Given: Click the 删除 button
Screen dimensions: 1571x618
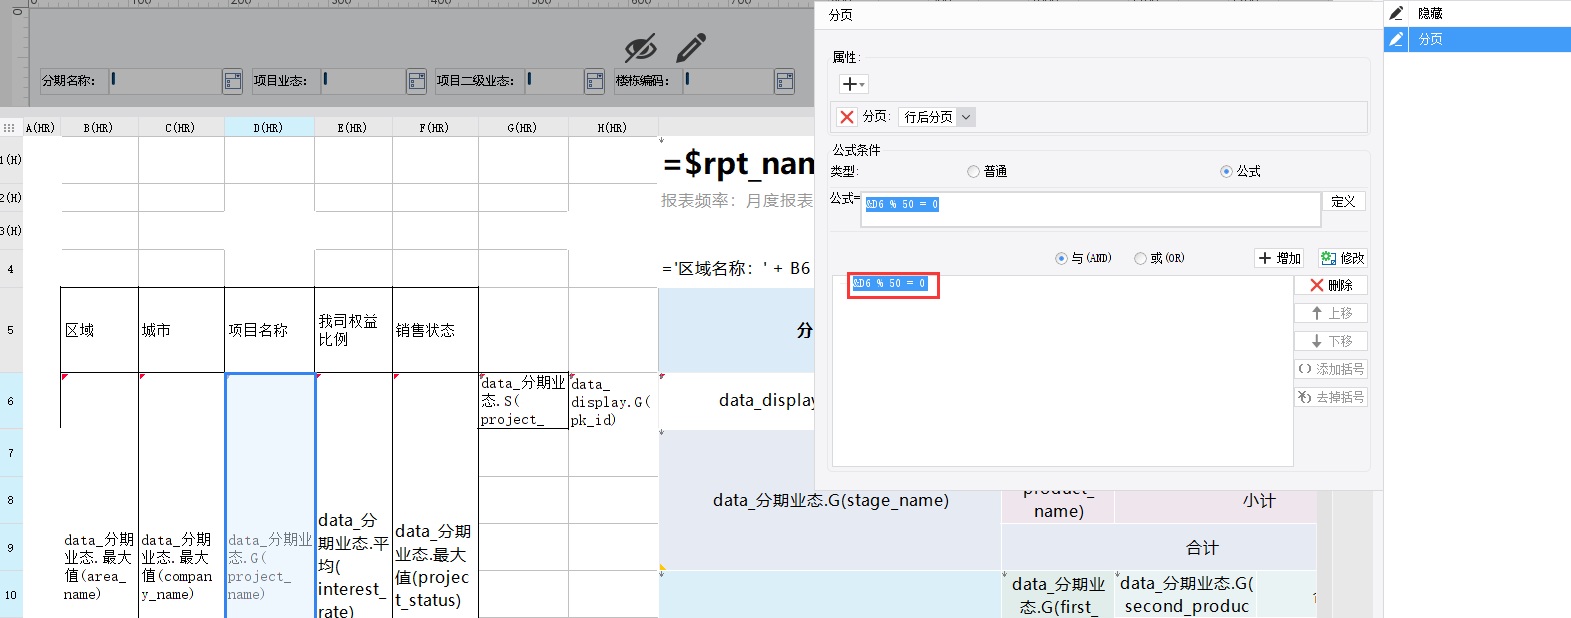Looking at the screenshot, I should [x=1331, y=285].
